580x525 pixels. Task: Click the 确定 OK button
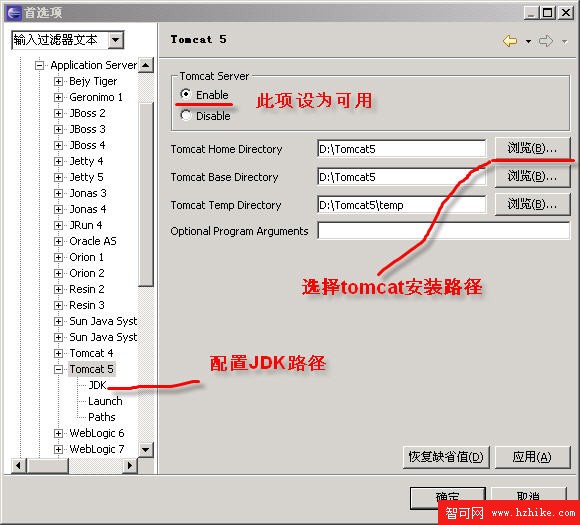tap(448, 498)
